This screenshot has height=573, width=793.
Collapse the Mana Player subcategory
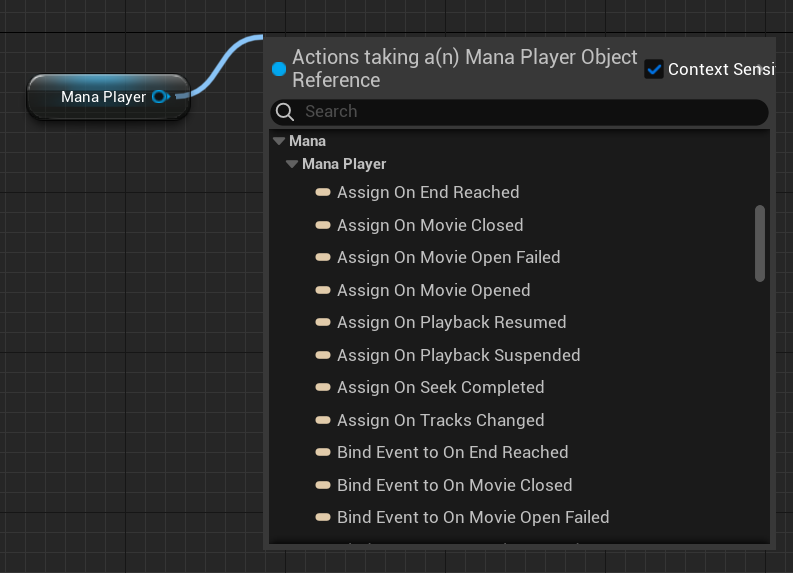292,164
